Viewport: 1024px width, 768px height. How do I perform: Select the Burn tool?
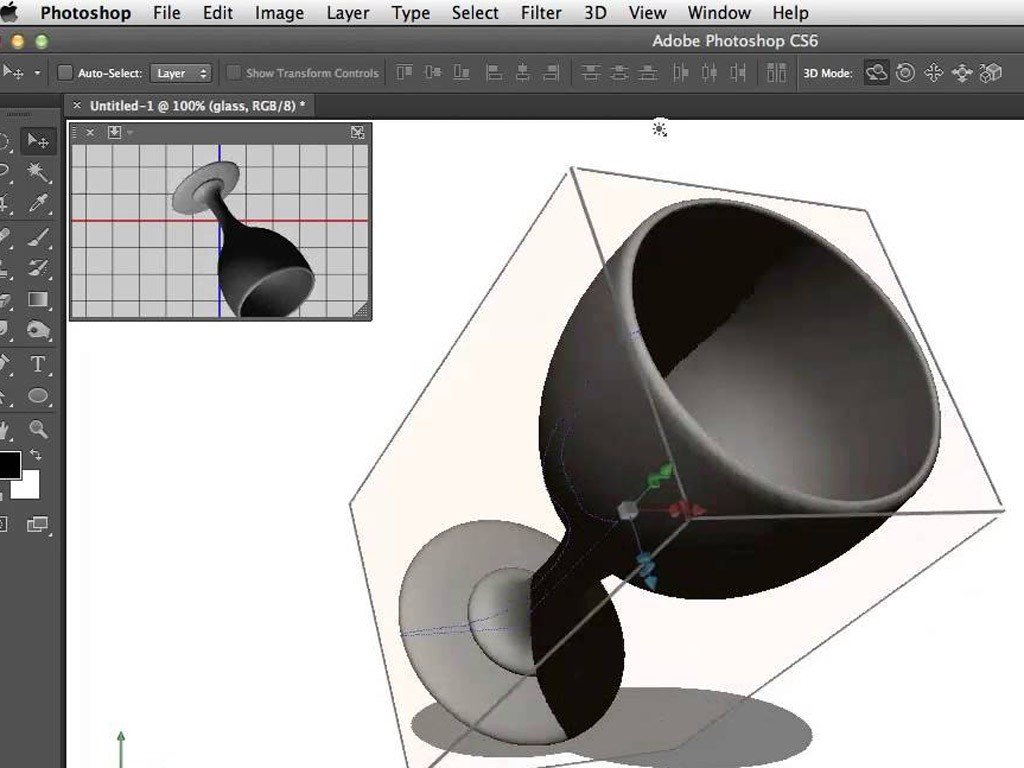pyautogui.click(x=38, y=330)
